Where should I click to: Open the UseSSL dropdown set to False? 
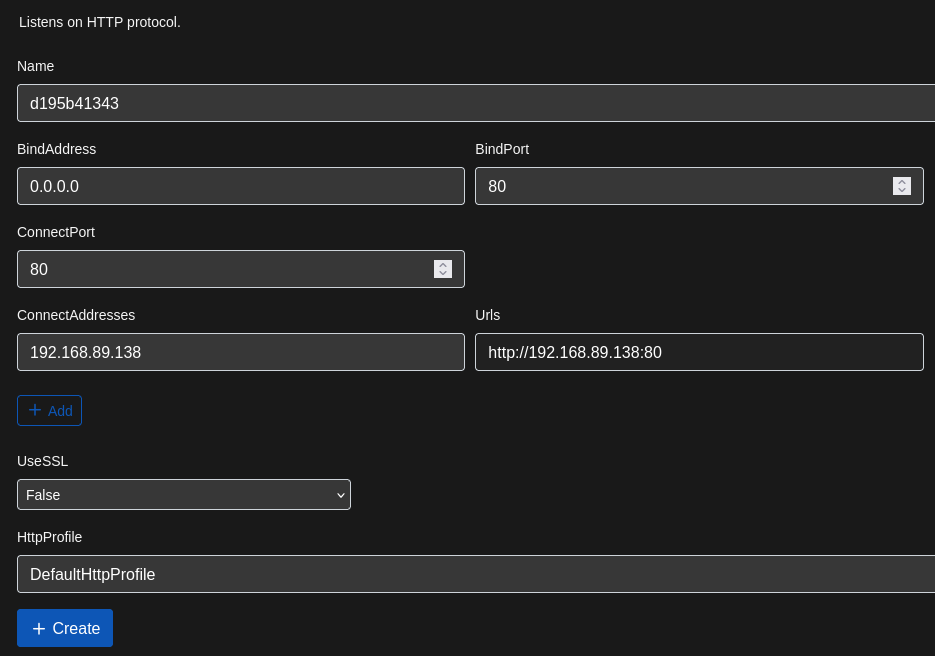(x=183, y=494)
